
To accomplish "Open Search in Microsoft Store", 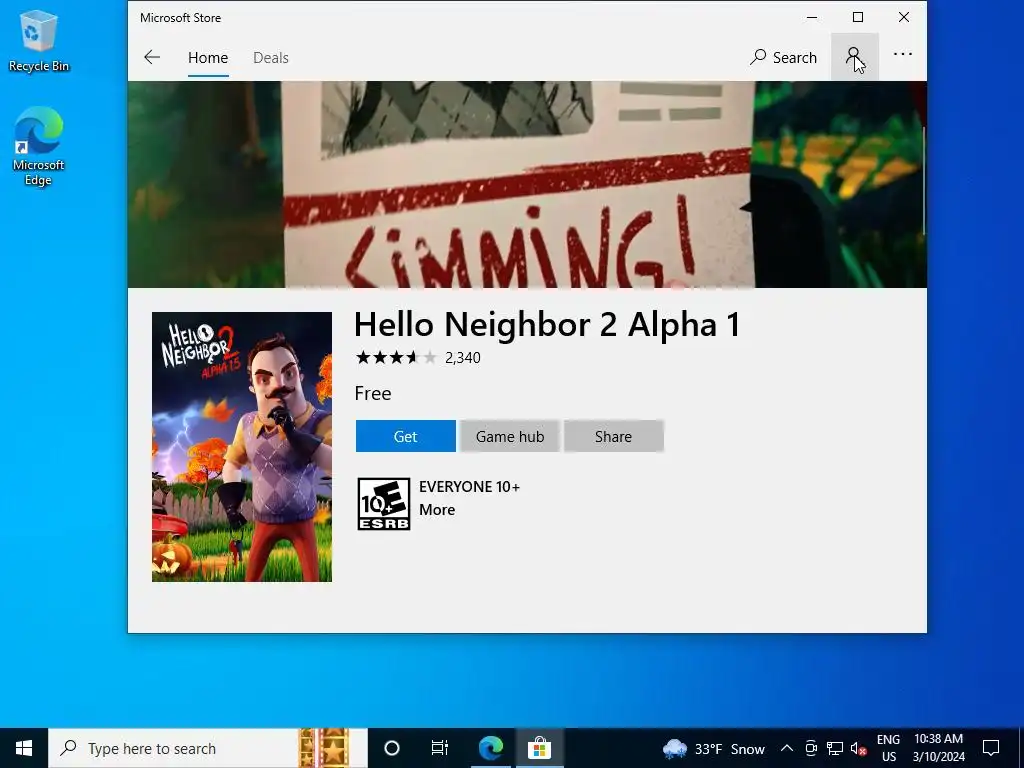I will point(783,57).
